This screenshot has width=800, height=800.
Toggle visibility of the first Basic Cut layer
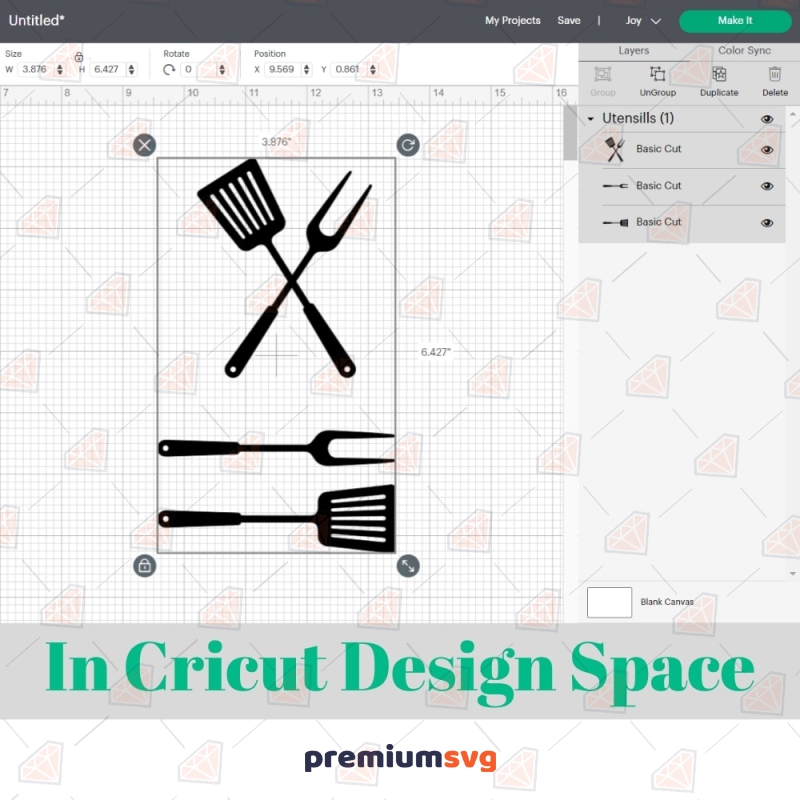click(766, 149)
